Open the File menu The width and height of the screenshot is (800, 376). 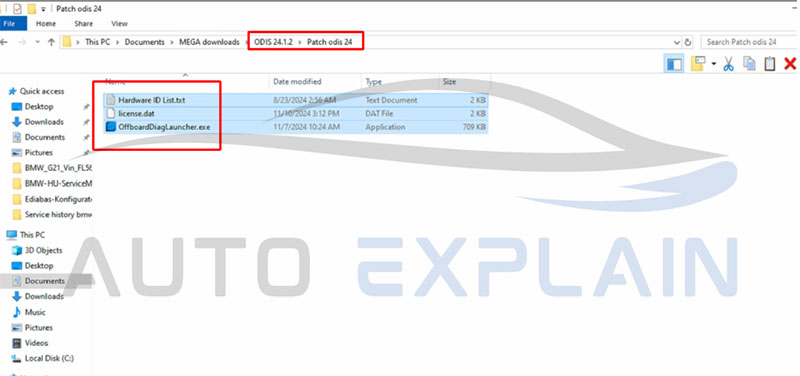coord(9,23)
